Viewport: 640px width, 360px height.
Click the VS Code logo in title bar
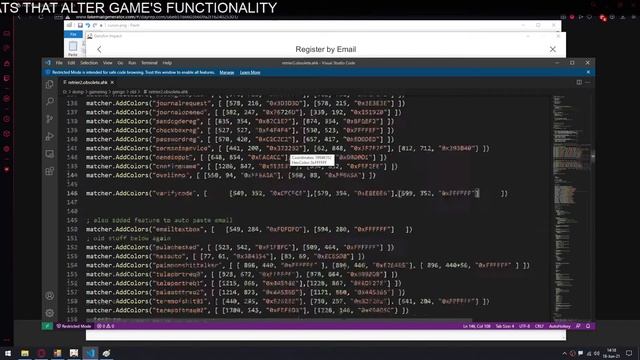click(x=48, y=63)
